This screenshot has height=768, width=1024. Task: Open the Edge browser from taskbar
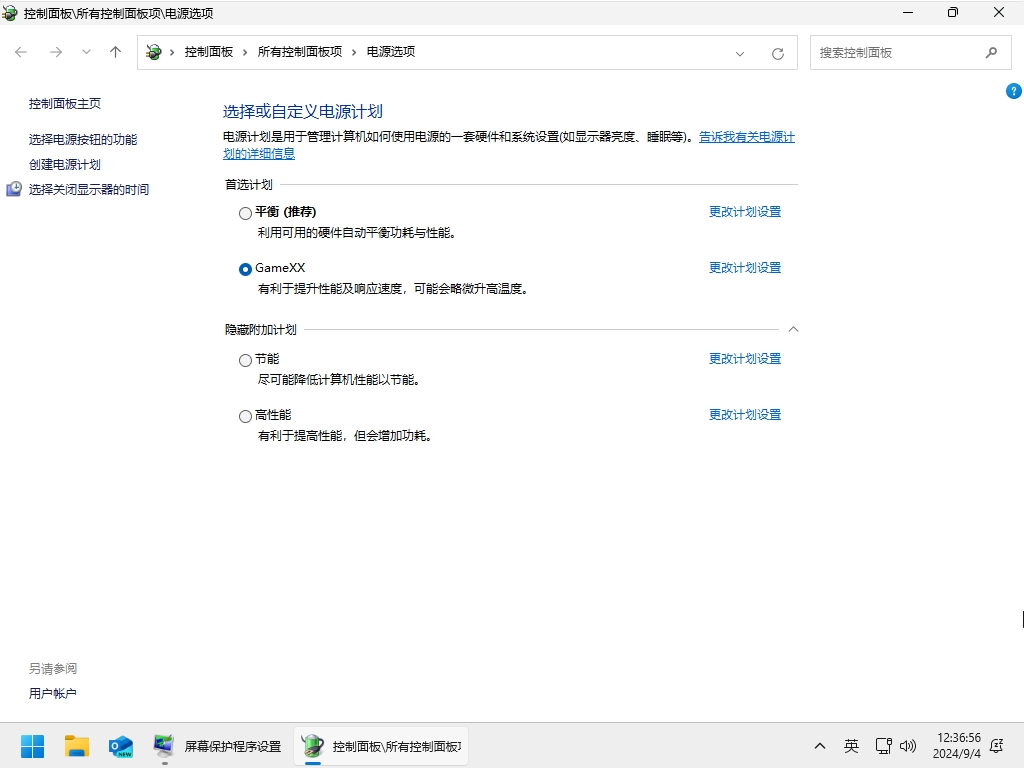click(x=121, y=745)
